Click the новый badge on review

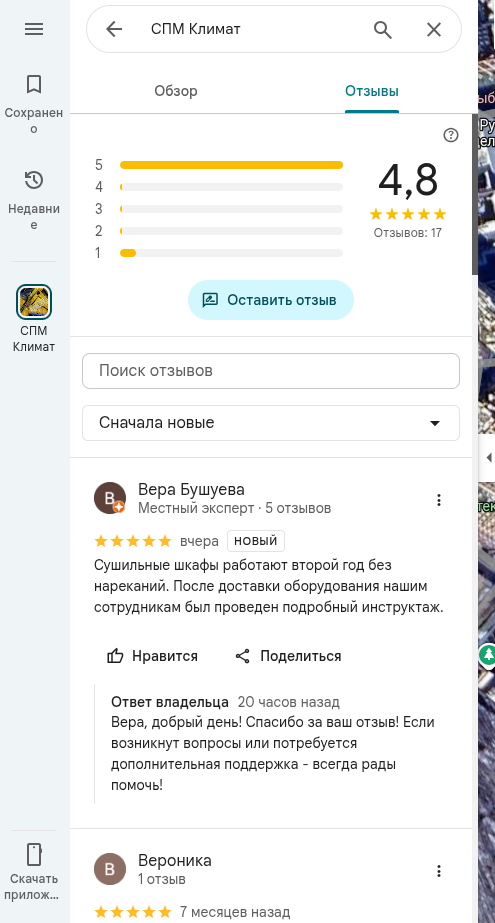coord(256,541)
